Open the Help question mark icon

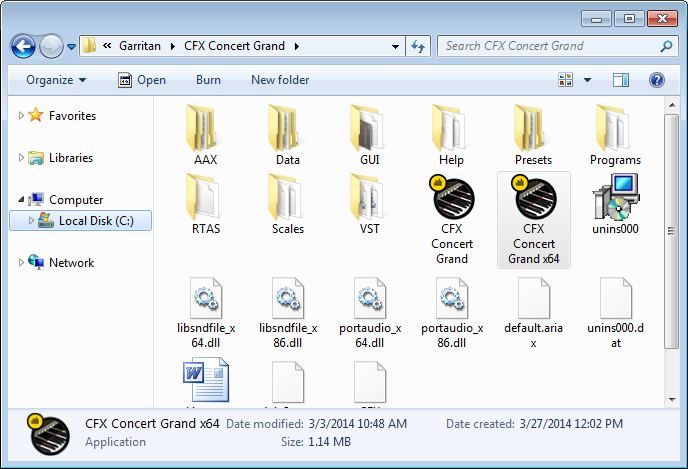[656, 80]
